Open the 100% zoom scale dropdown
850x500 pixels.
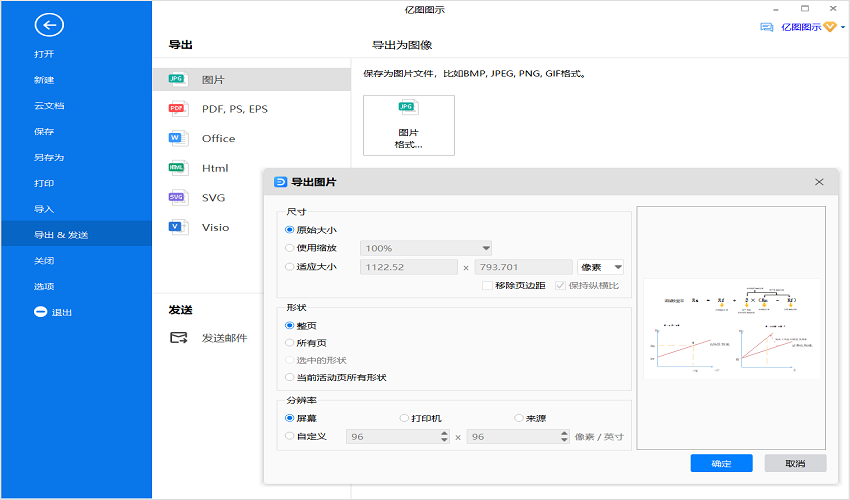point(426,248)
